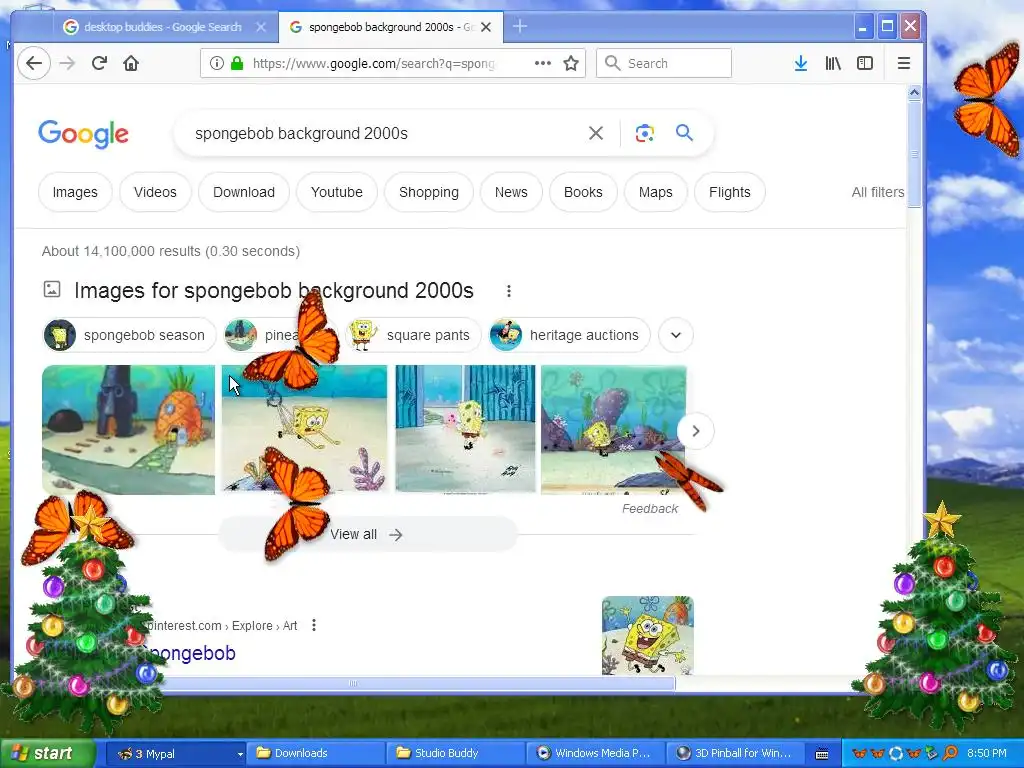The image size is (1024, 768).
Task: Open more options beside Images heading
Action: [509, 291]
